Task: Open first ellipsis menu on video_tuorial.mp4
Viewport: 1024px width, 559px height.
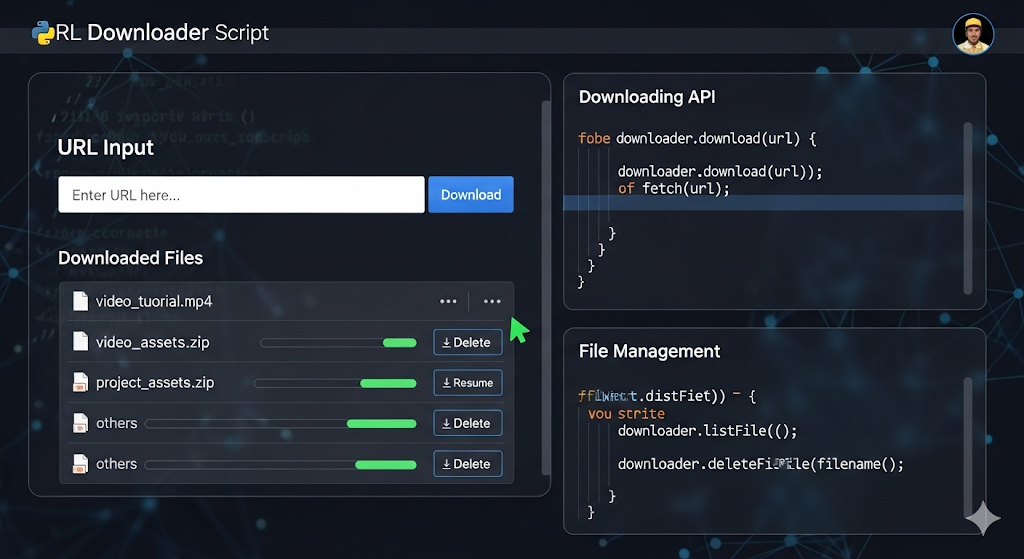Action: pyautogui.click(x=448, y=301)
